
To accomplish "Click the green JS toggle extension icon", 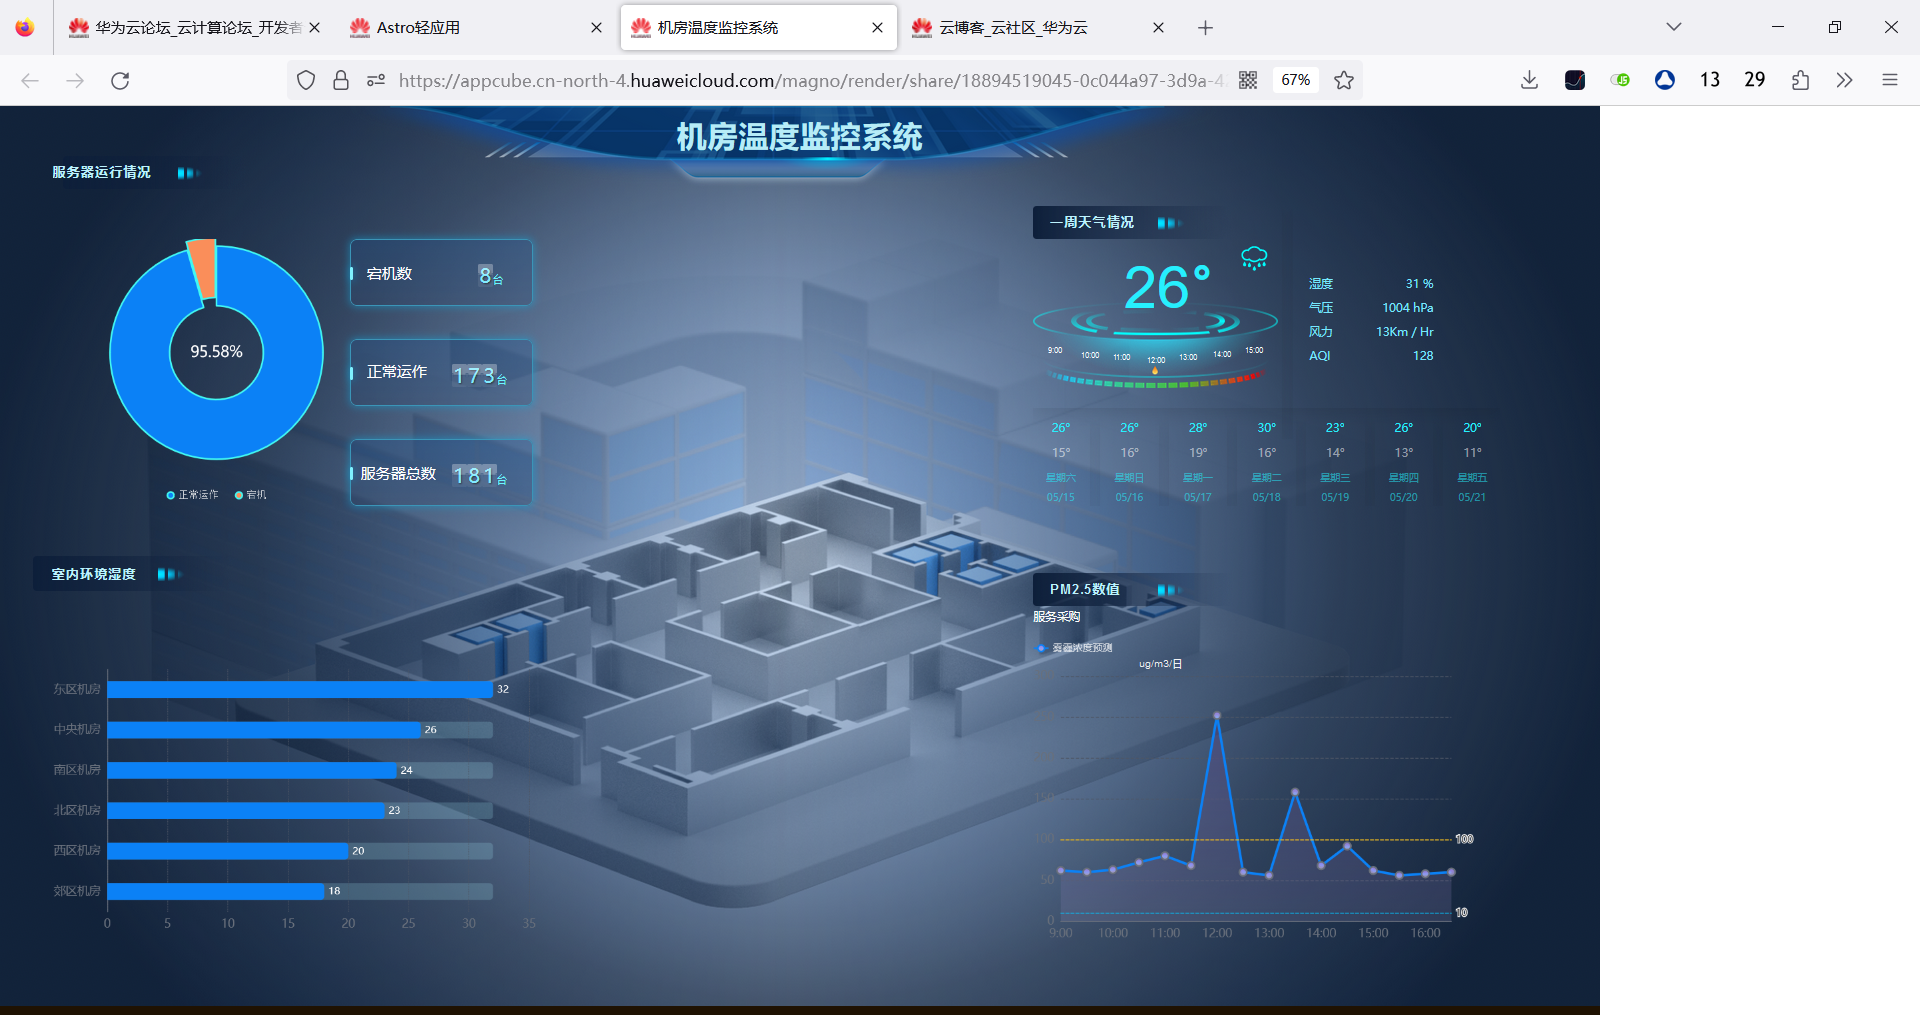I will (1621, 80).
